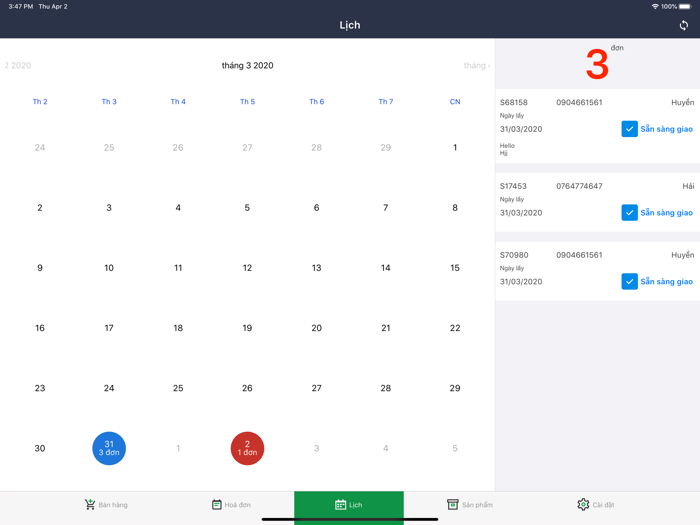Select March 10 on calendar
700x525 pixels.
pyautogui.click(x=109, y=268)
